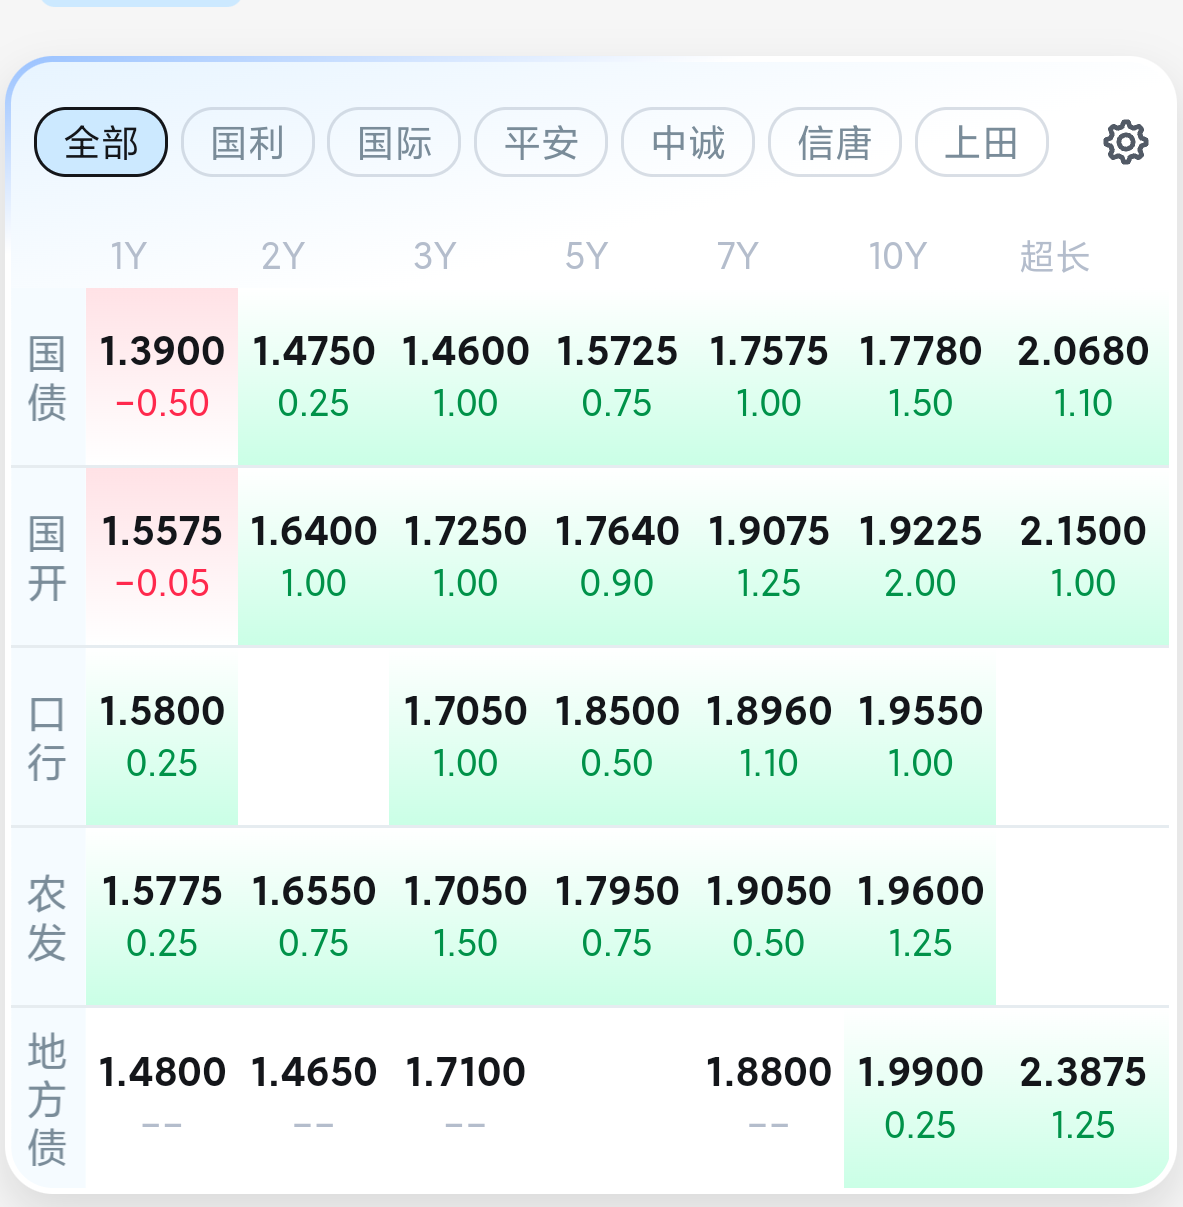Switch to the 国际 filter tab
Image resolution: width=1183 pixels, height=1207 pixels.
(394, 142)
